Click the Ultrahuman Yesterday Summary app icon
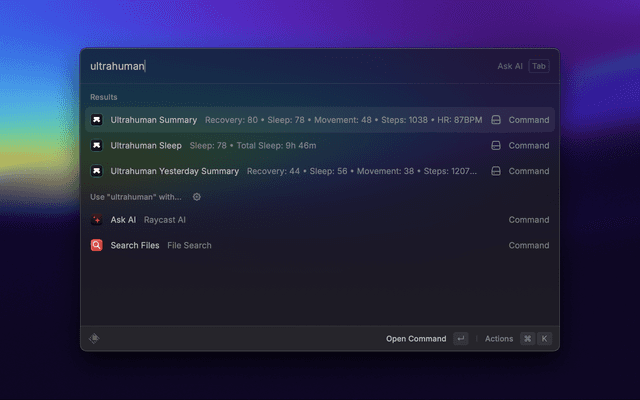Image resolution: width=640 pixels, height=400 pixels. click(96, 171)
